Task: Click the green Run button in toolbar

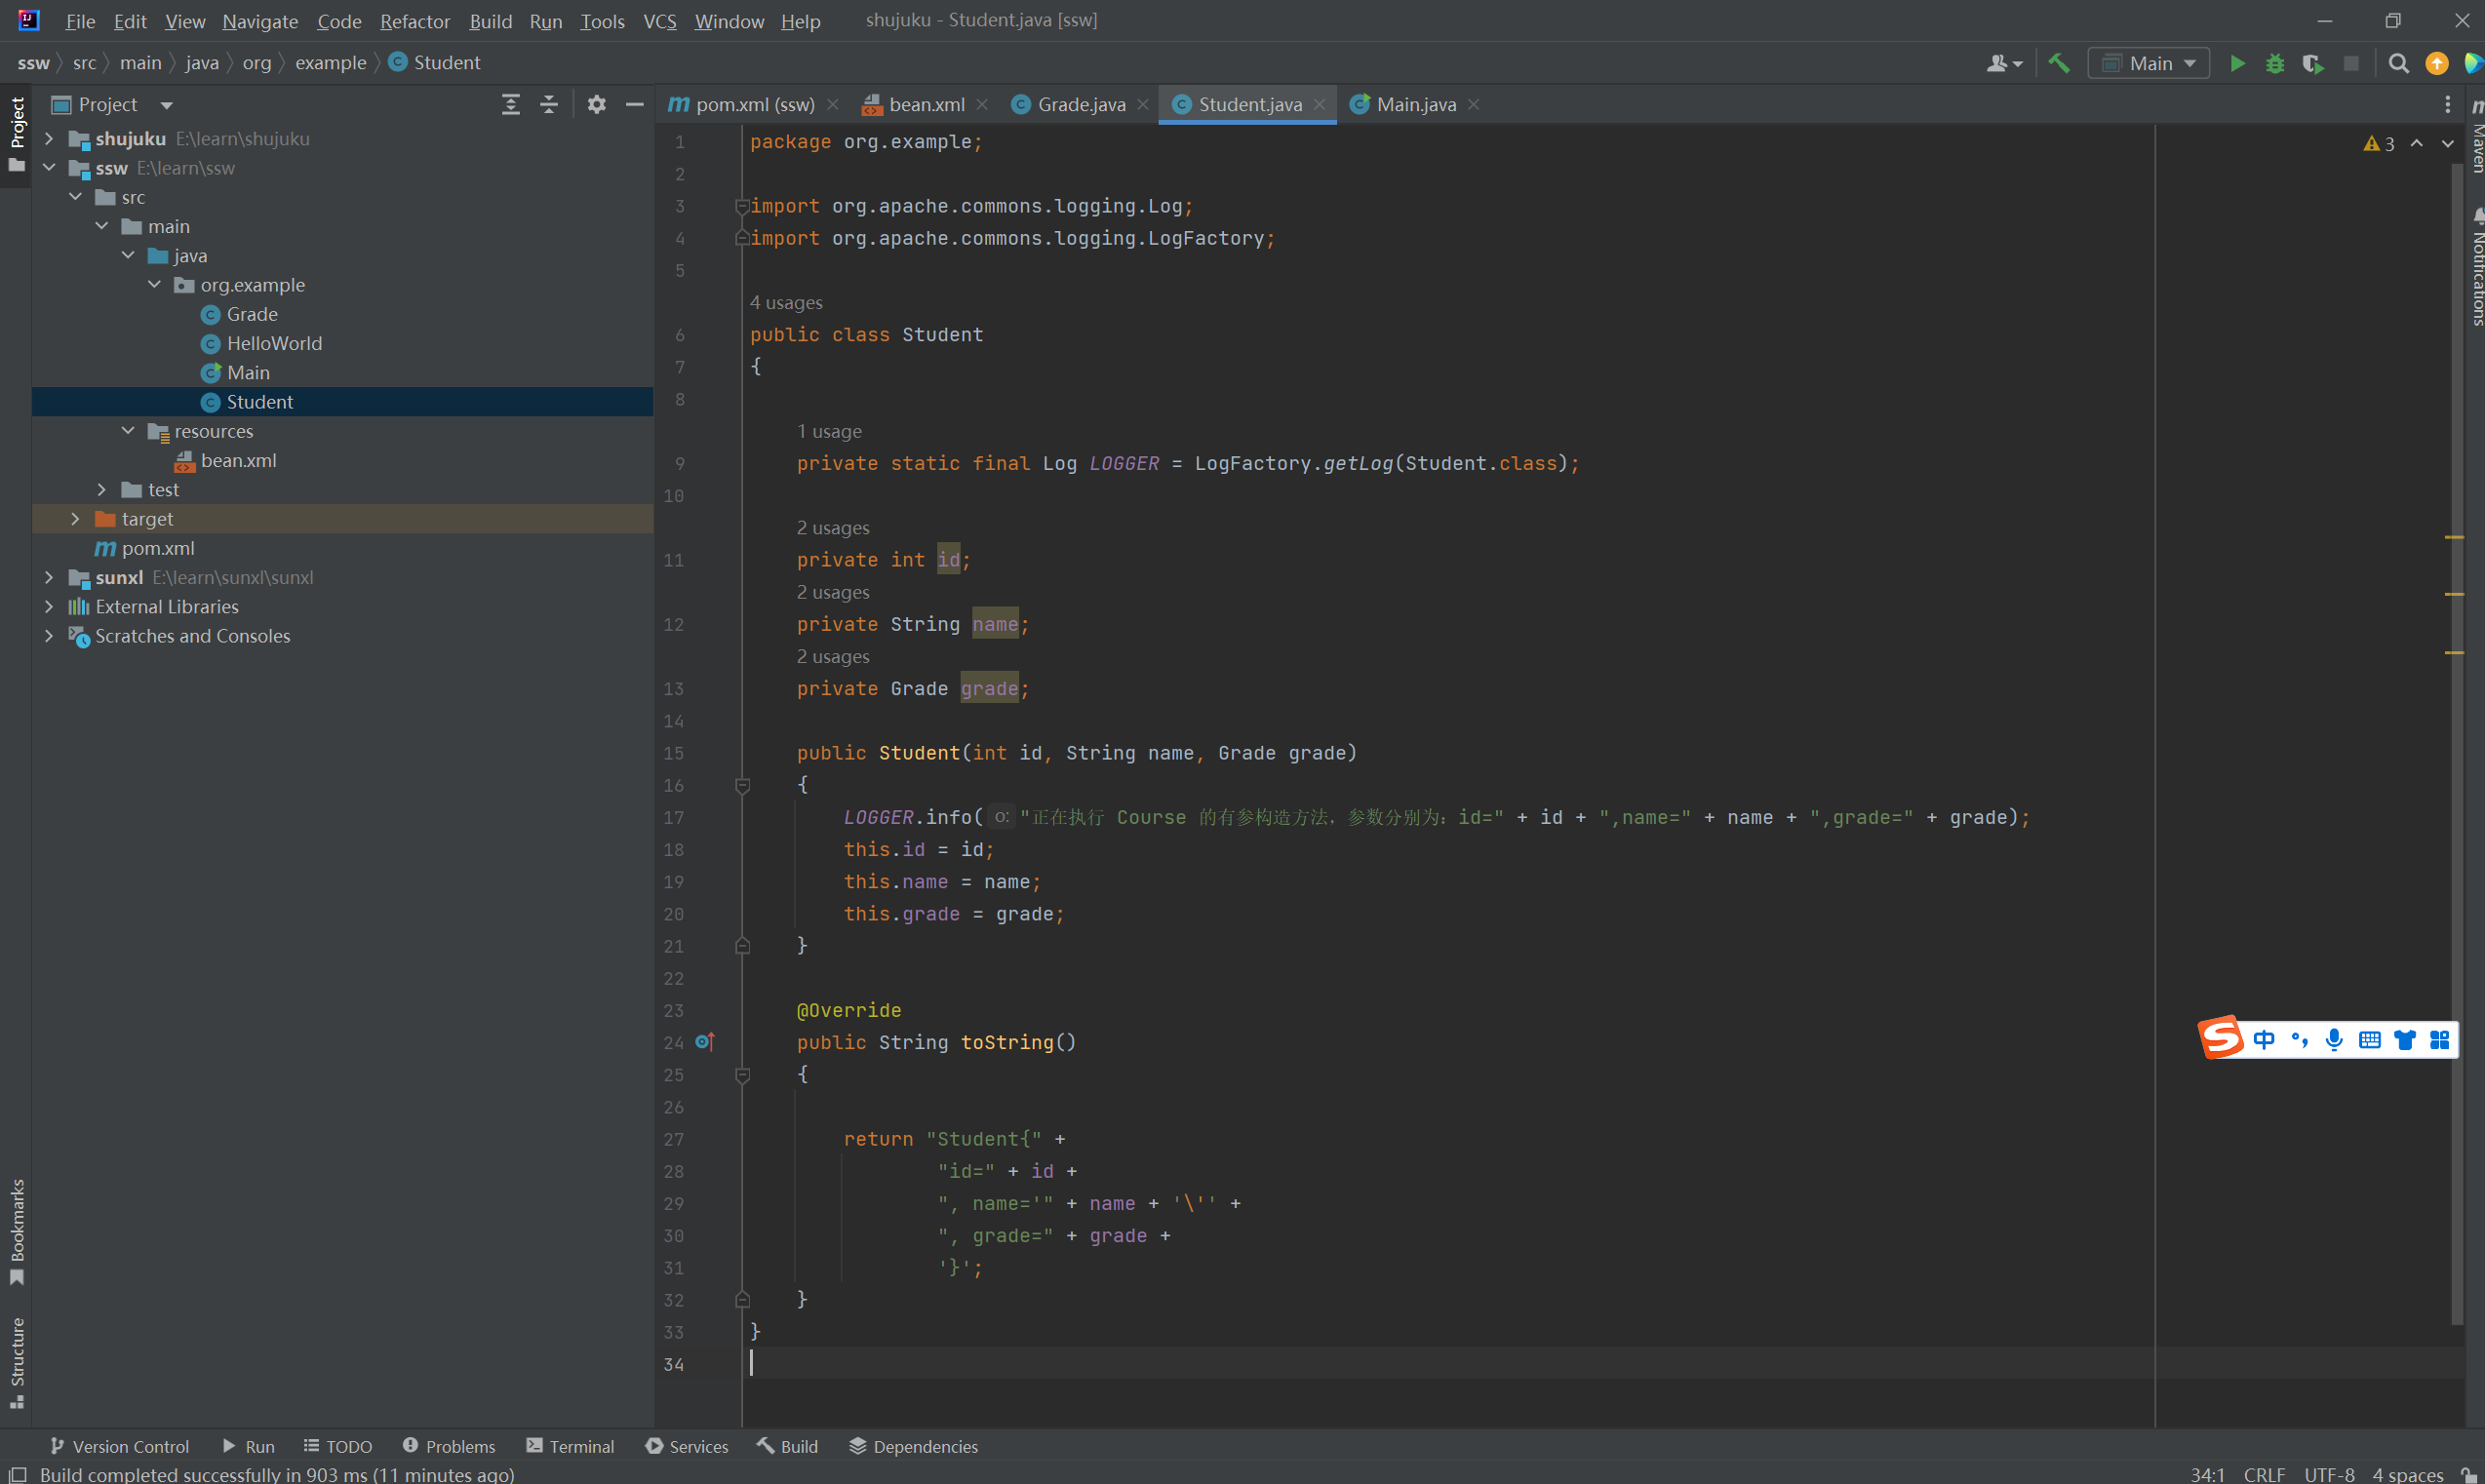Action: [x=2237, y=64]
